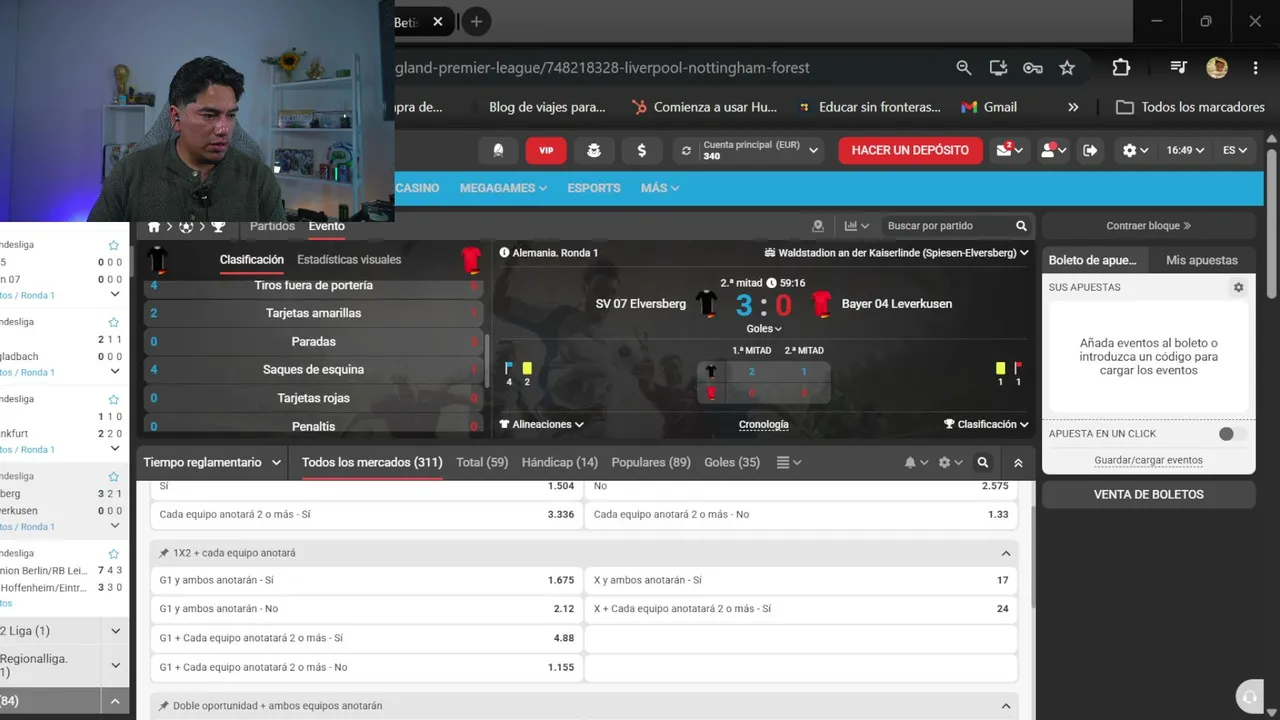This screenshot has height=720, width=1280.
Task: Open the stadium info dropdown for Waldstadion
Action: pyautogui.click(x=897, y=253)
